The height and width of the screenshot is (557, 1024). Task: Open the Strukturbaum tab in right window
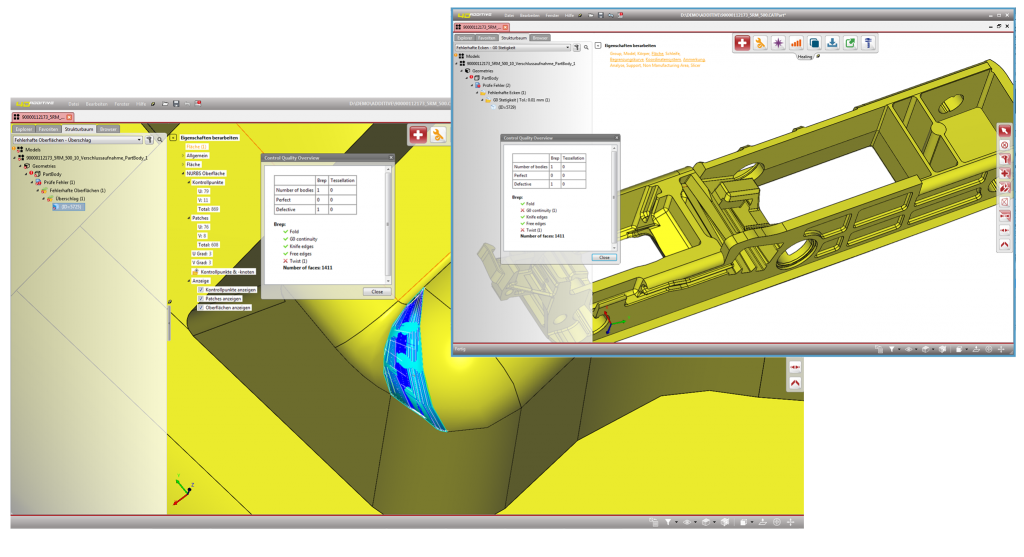click(x=513, y=38)
